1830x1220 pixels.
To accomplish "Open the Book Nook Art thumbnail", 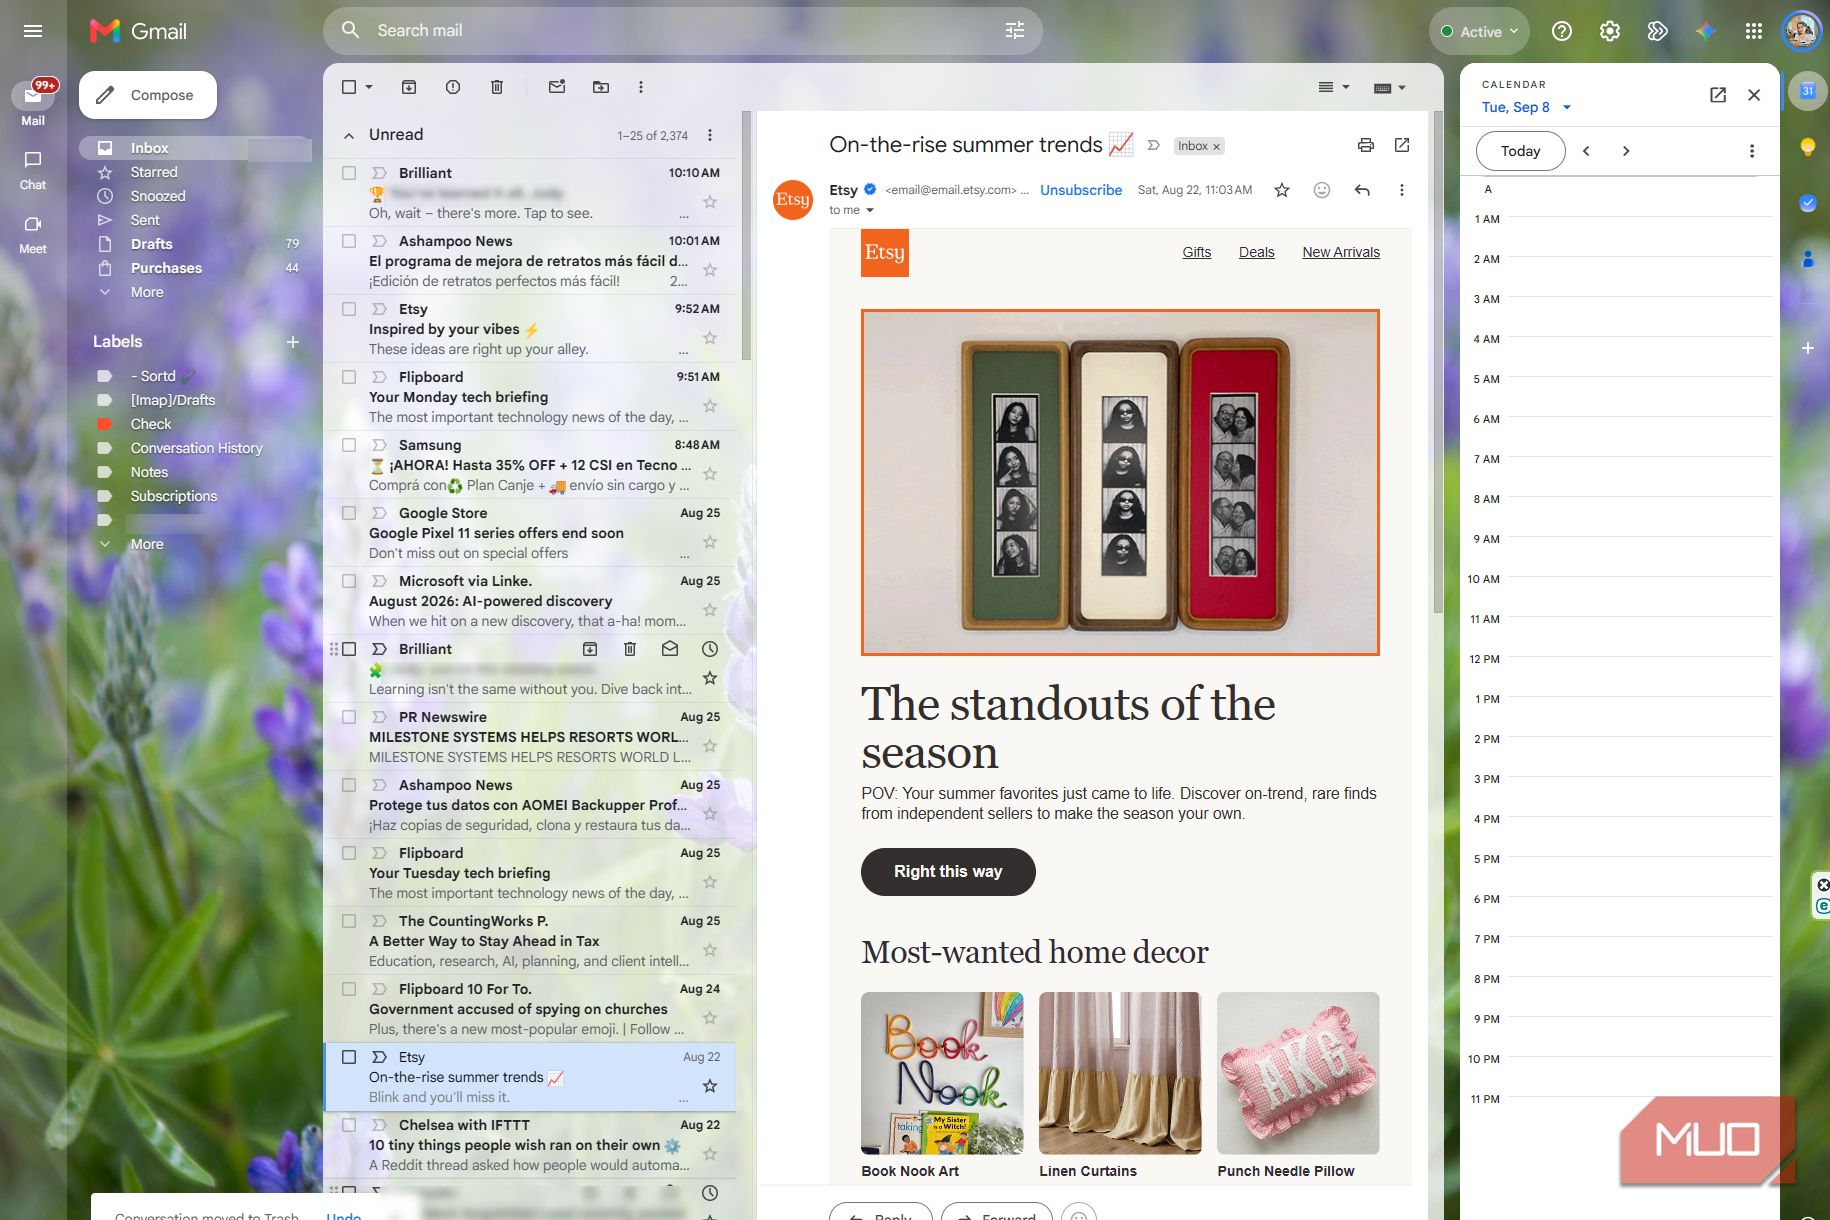I will [942, 1073].
